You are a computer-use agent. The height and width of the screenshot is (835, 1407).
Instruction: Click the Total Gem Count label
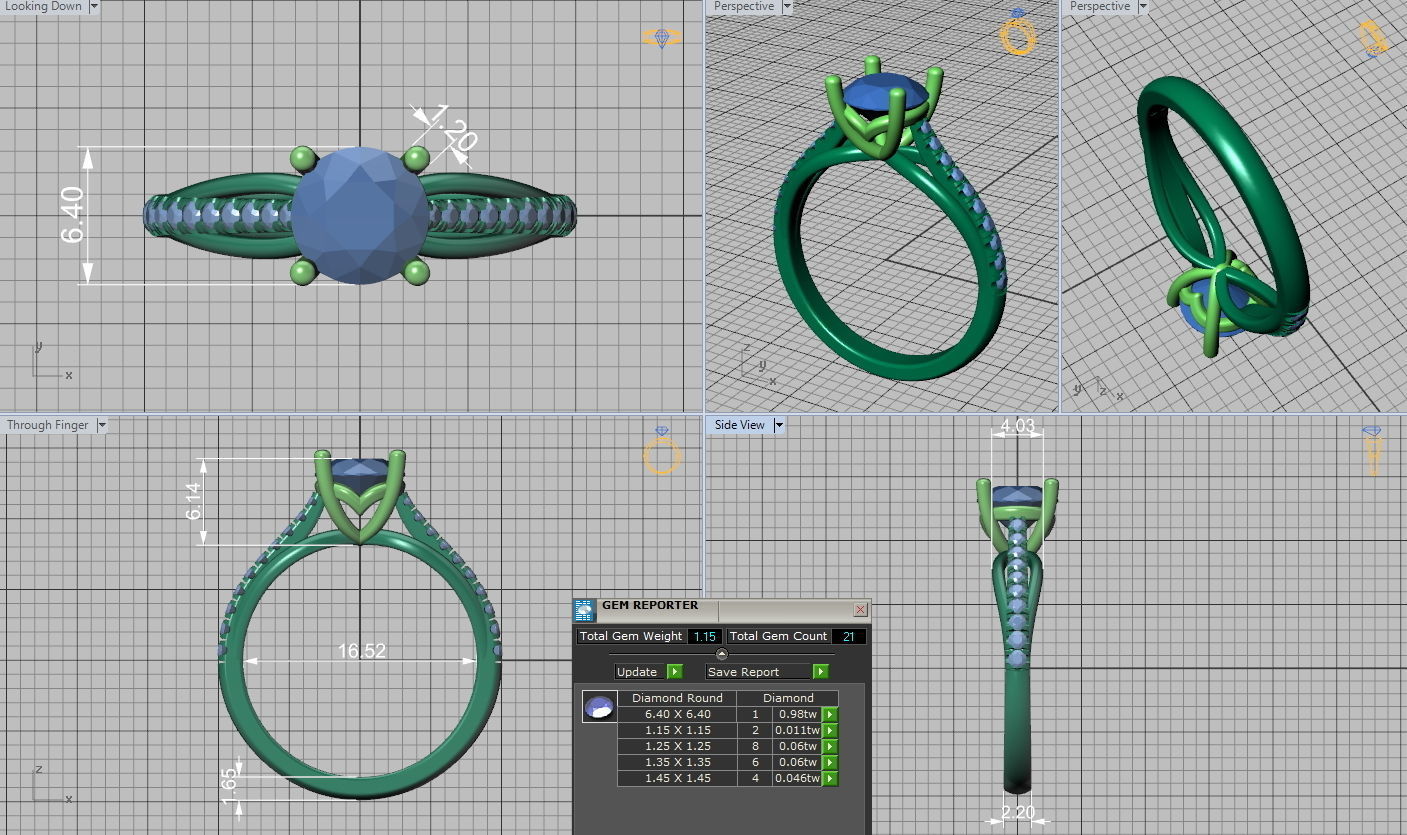click(x=778, y=636)
